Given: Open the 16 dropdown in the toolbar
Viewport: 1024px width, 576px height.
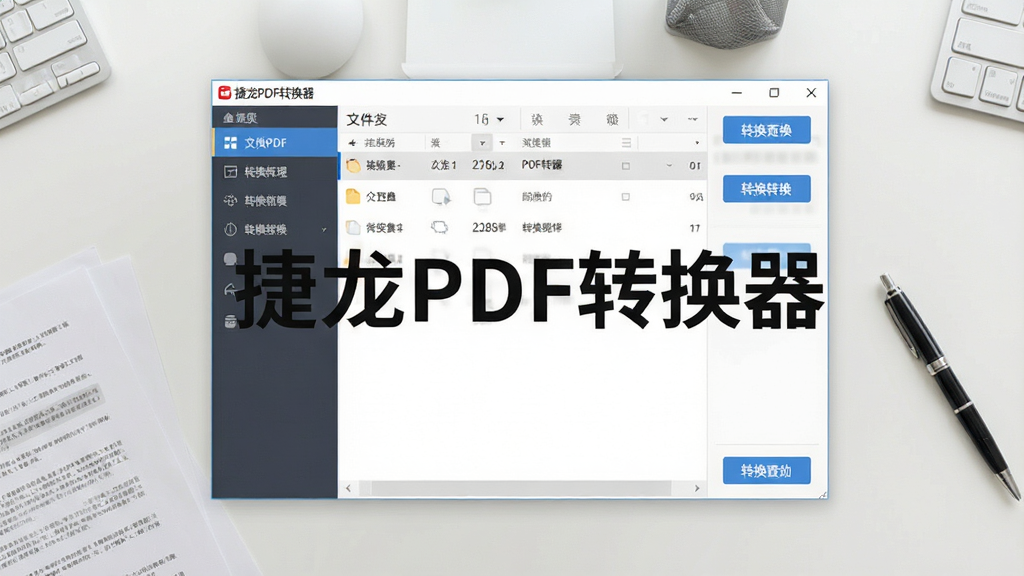Looking at the screenshot, I should click(489, 120).
